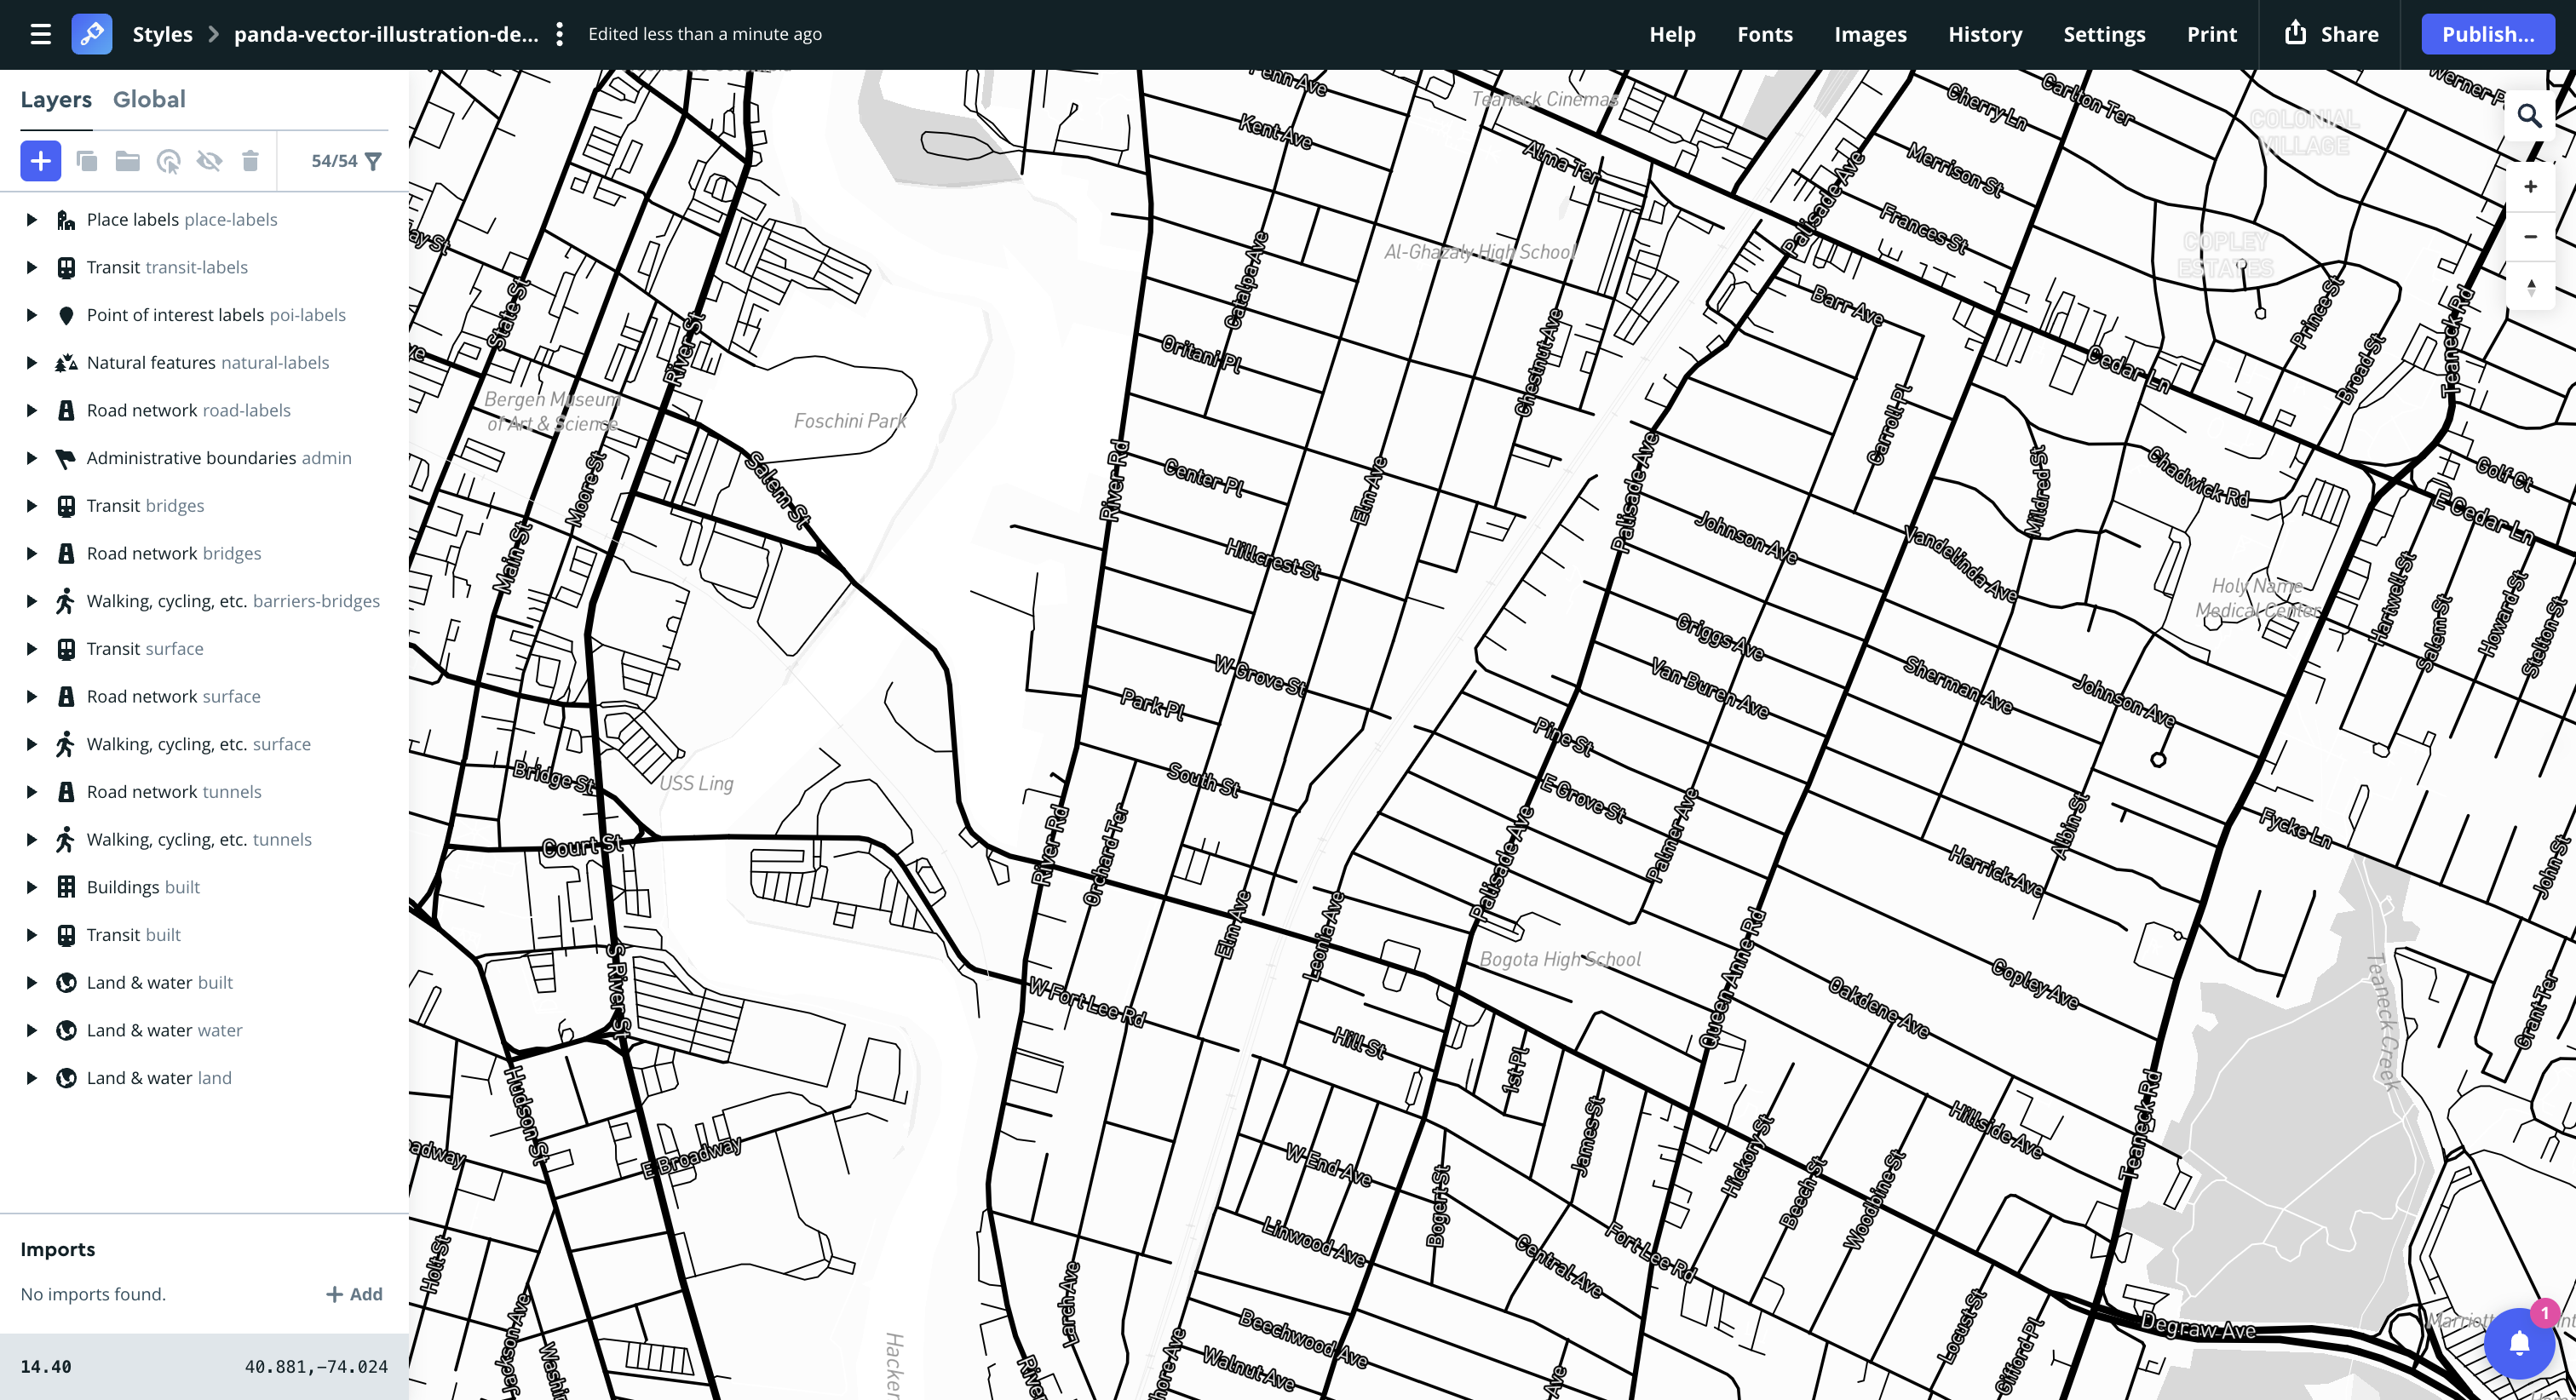2576x1400 pixels.
Task: Open the Fonts menu
Action: tap(1764, 34)
